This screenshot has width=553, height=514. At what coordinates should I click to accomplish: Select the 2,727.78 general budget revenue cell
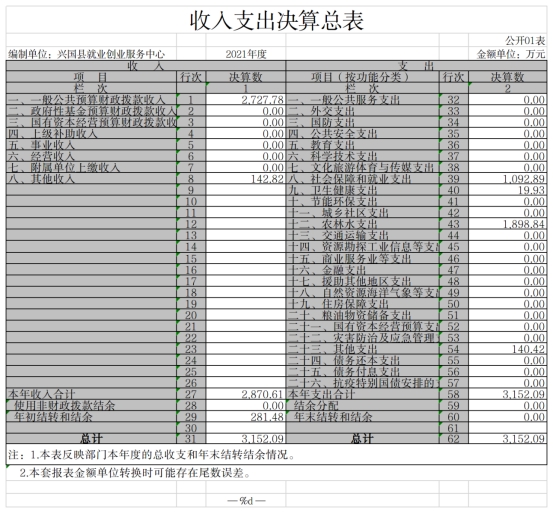(x=245, y=100)
